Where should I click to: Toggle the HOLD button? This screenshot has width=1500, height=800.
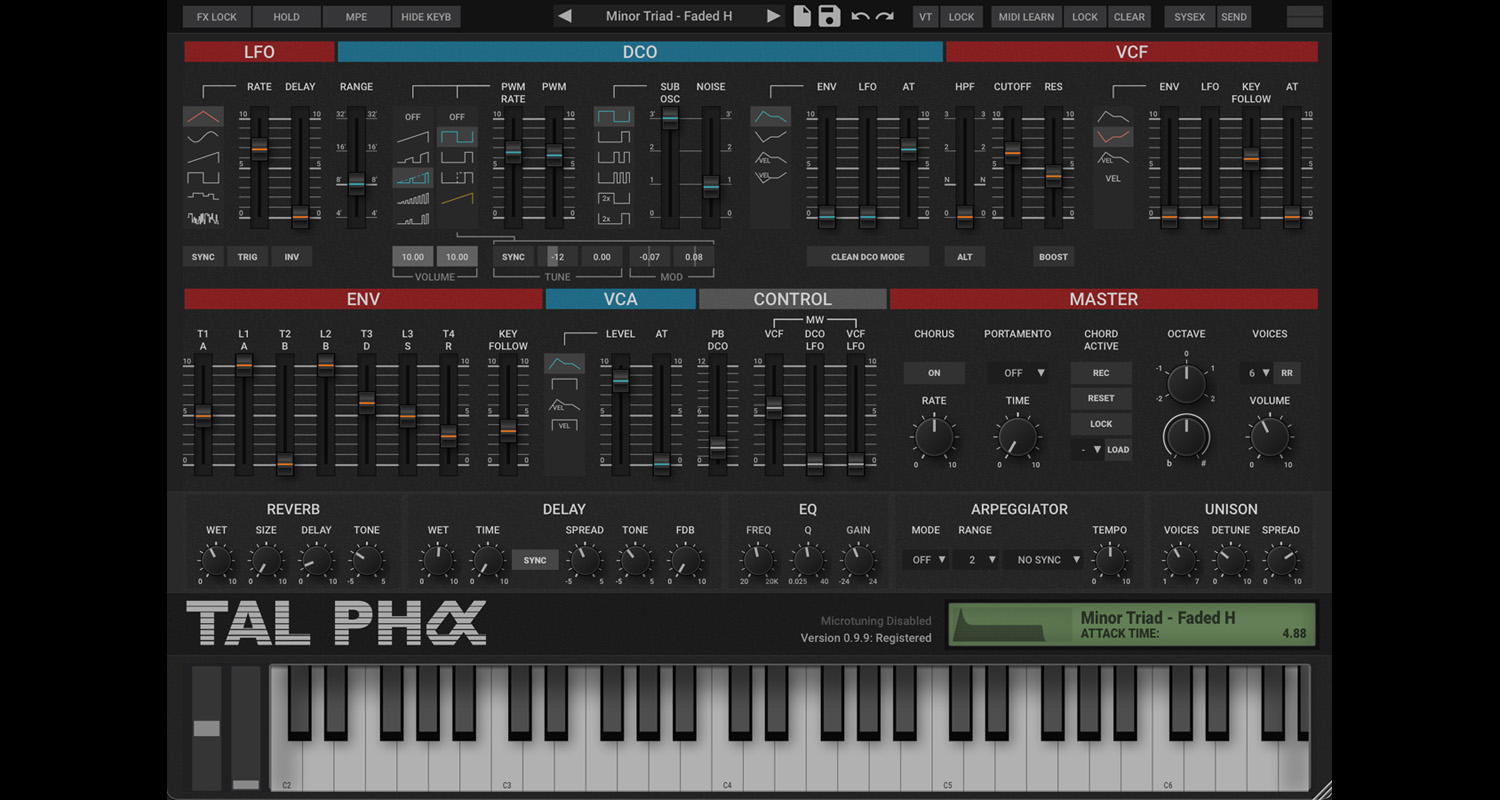286,17
